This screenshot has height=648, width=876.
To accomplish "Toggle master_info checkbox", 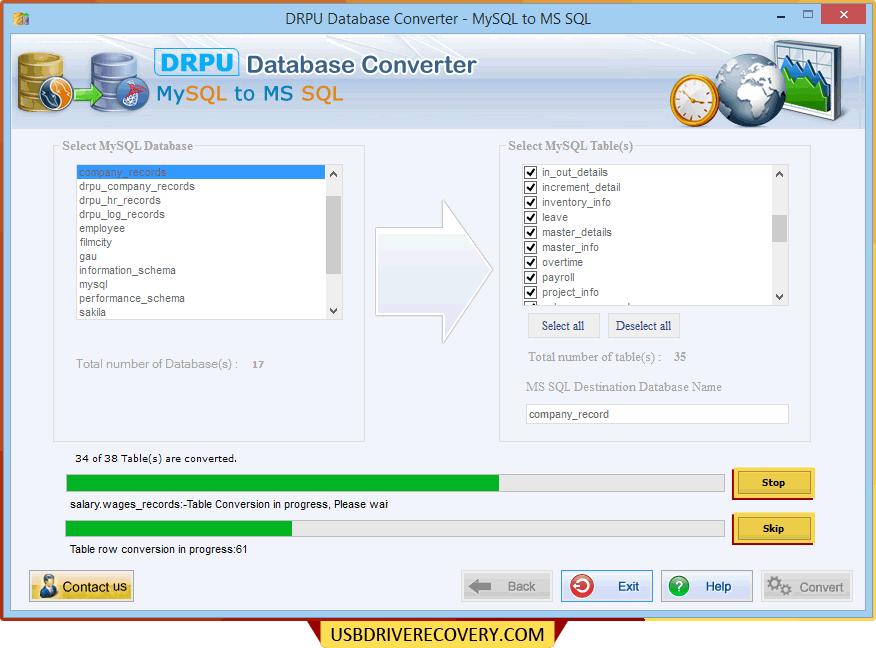I will [x=530, y=247].
